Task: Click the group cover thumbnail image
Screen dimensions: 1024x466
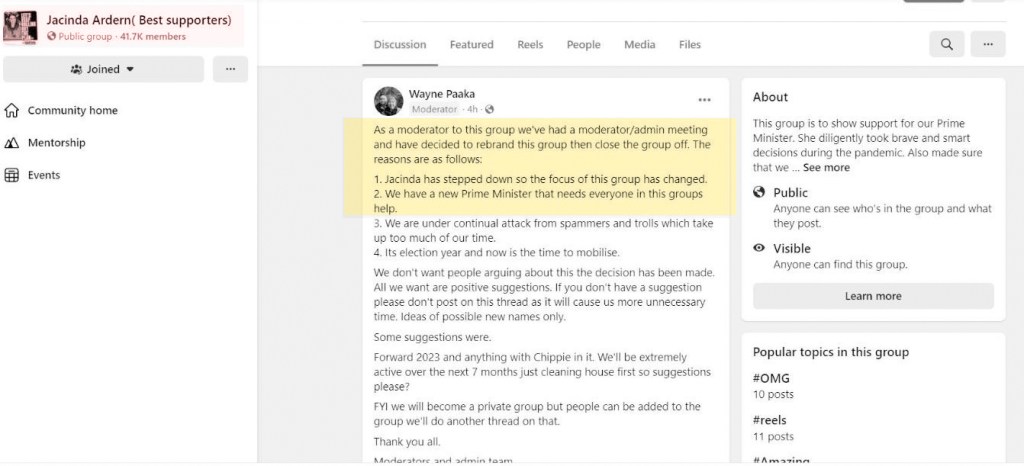Action: (x=20, y=26)
